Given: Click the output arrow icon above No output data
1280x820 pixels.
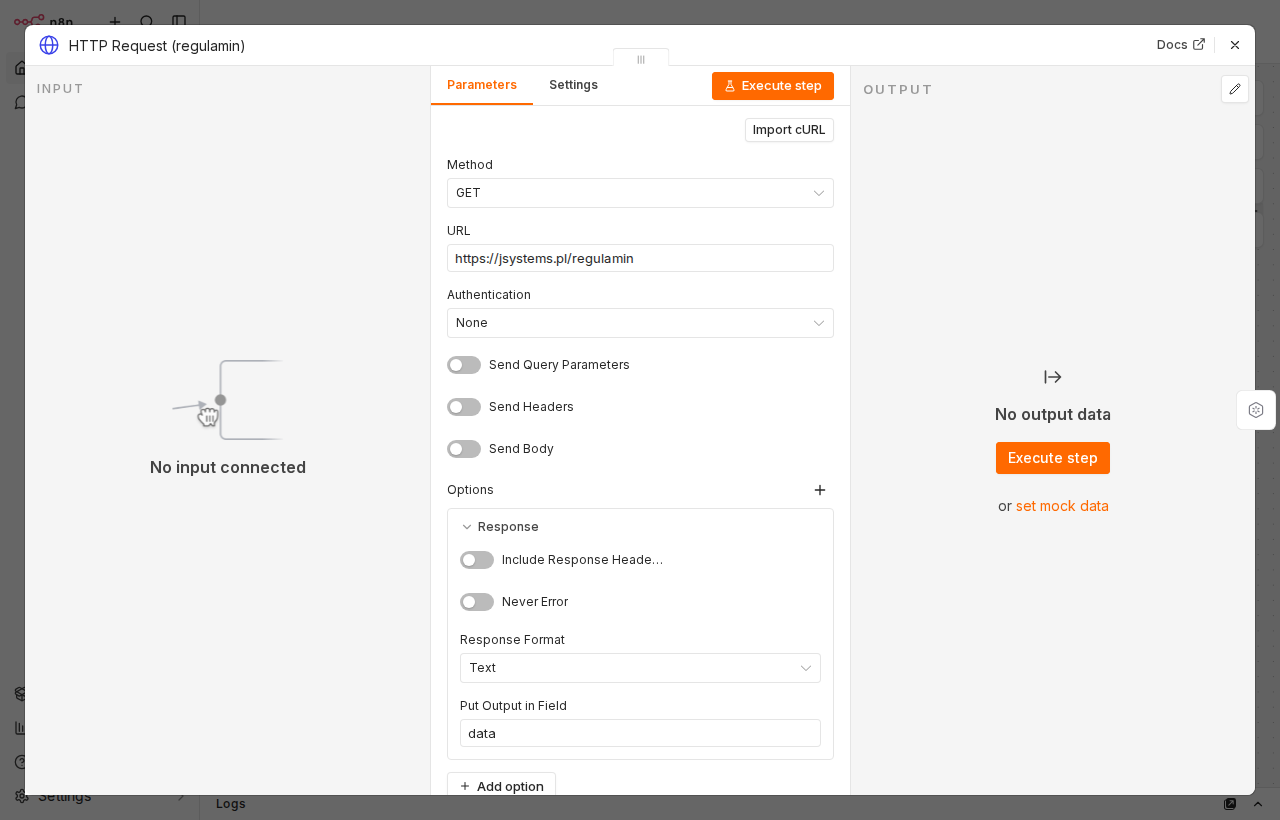Looking at the screenshot, I should [x=1053, y=377].
